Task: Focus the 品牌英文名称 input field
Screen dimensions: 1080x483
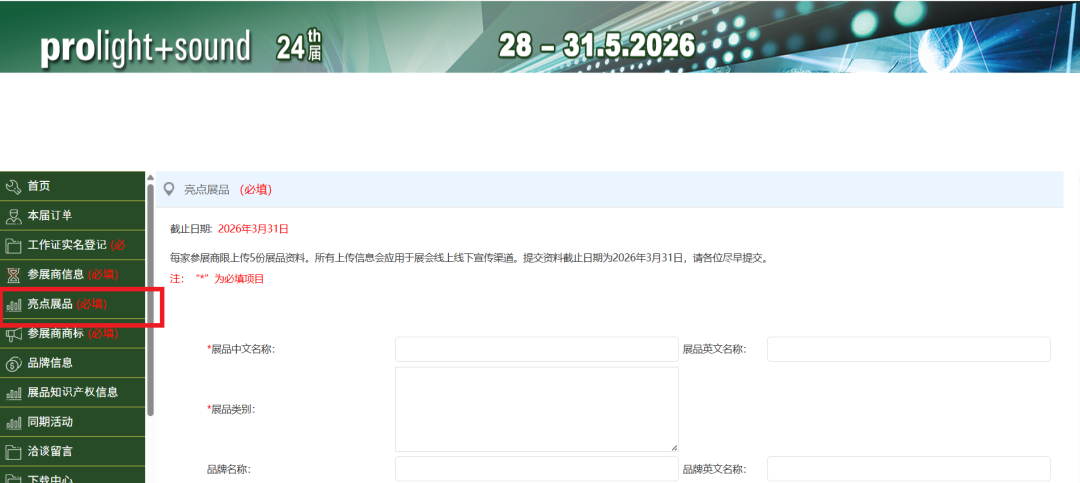Action: [908, 469]
